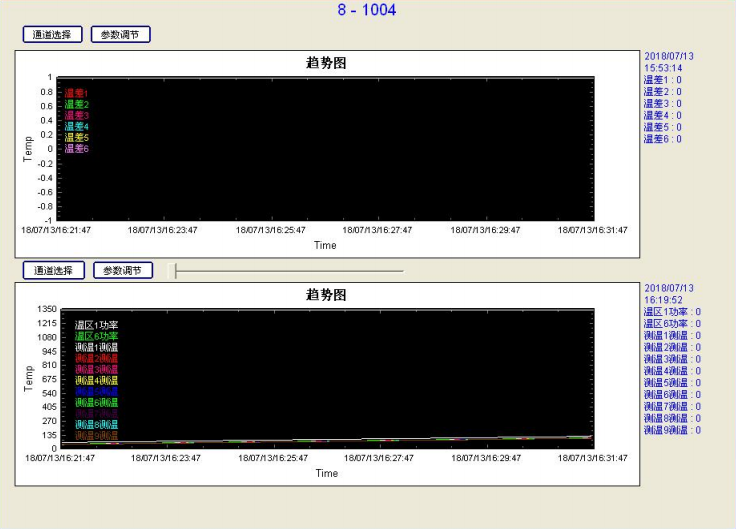Click the upper chart's 趋势图 title

(x=326, y=63)
